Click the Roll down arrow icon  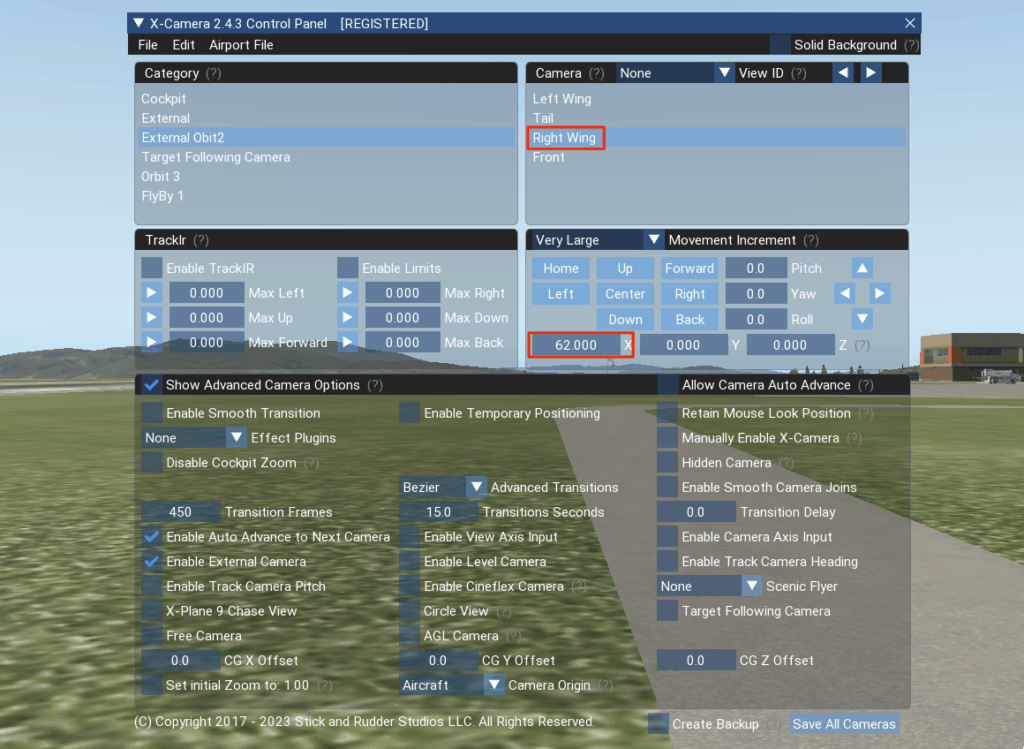click(862, 320)
